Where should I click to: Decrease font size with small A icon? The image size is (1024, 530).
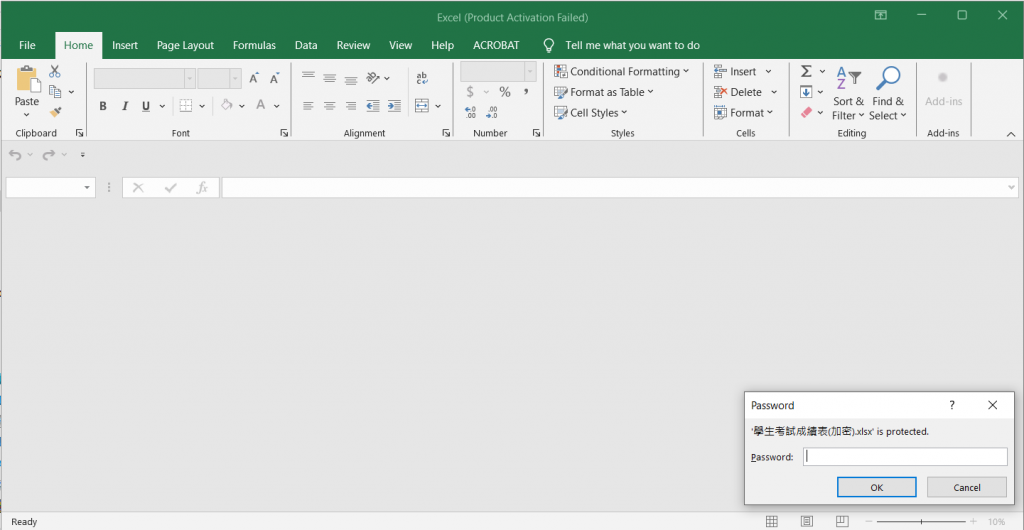pyautogui.click(x=275, y=78)
